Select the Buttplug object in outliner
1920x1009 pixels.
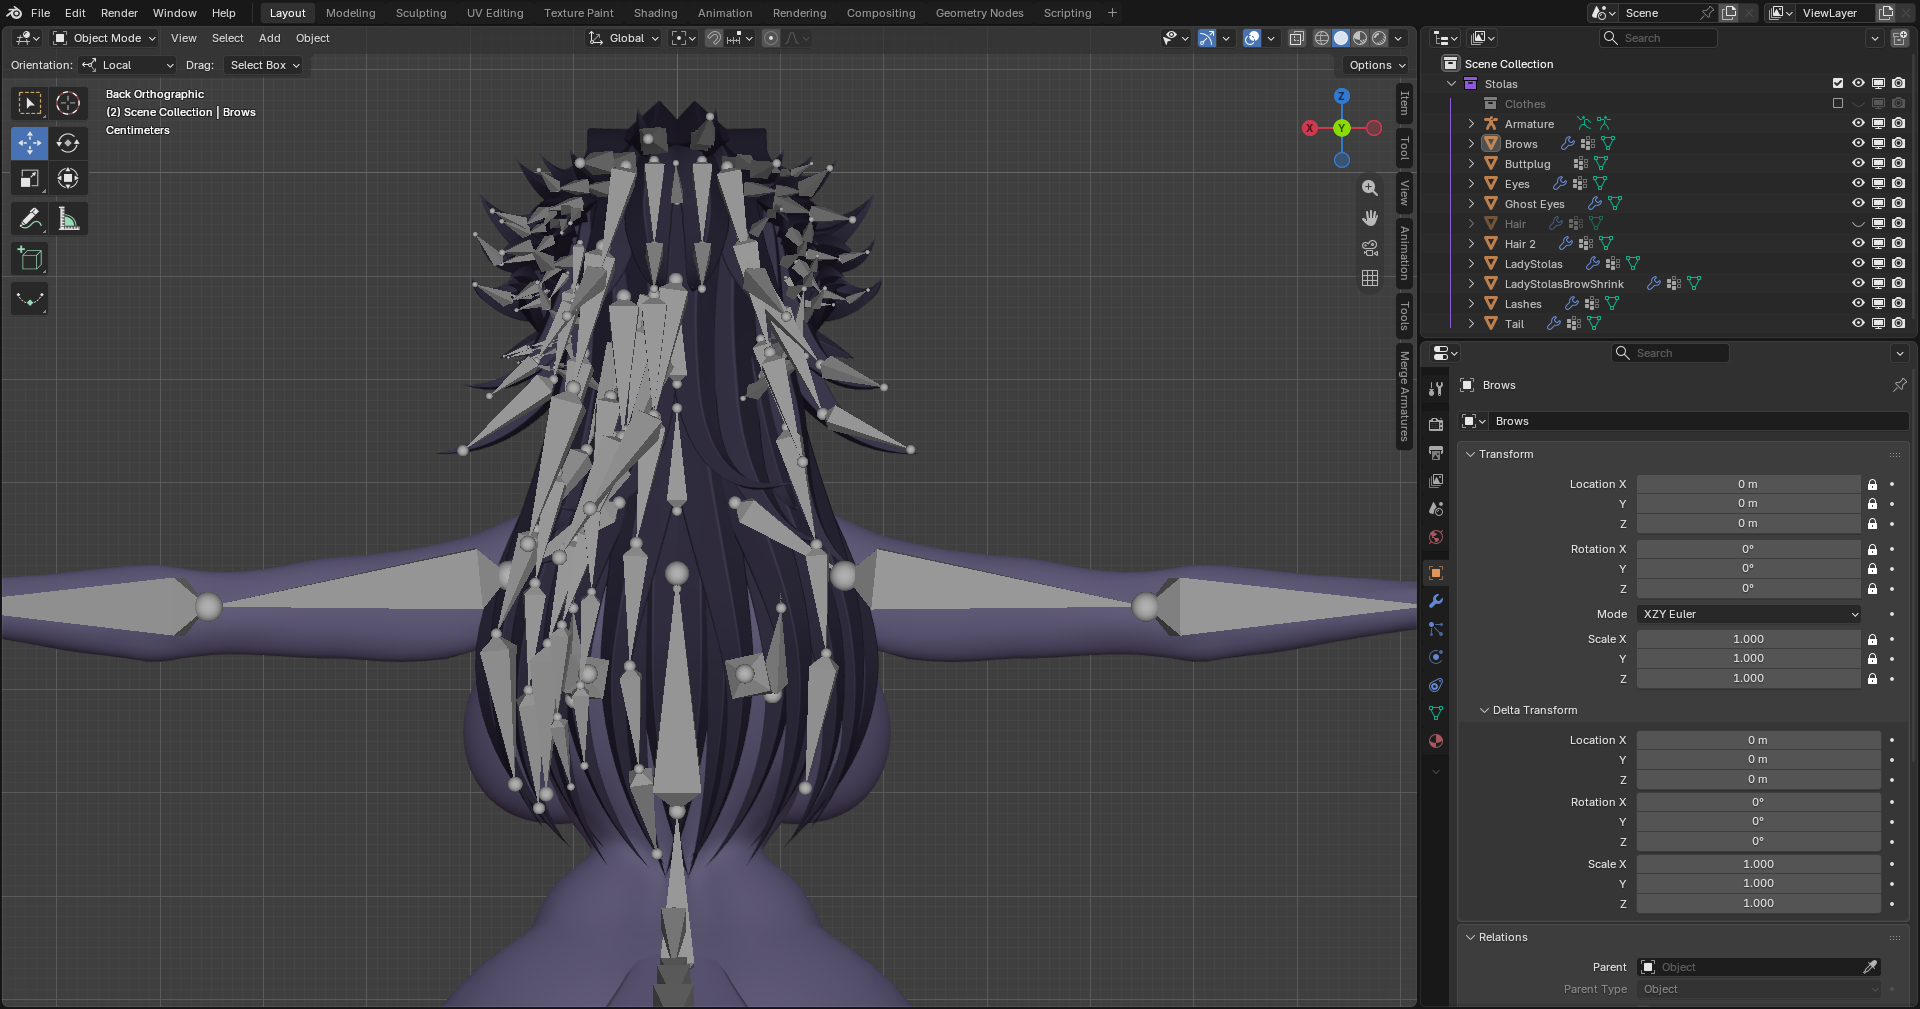click(x=1527, y=164)
